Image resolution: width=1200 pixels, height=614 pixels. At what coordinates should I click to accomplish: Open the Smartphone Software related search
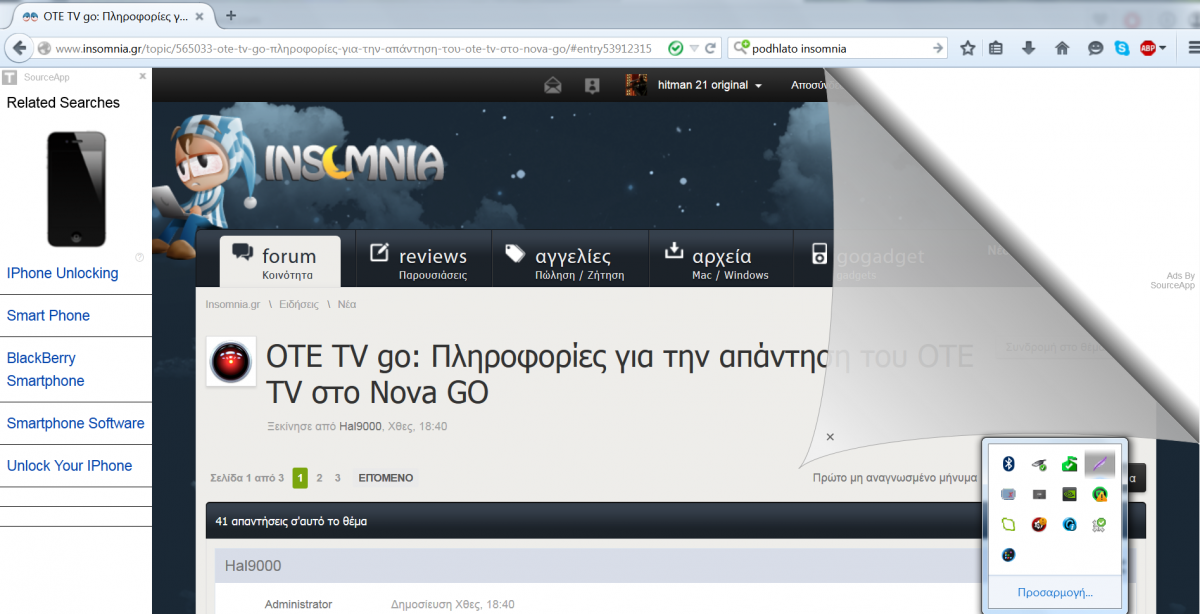coord(75,423)
